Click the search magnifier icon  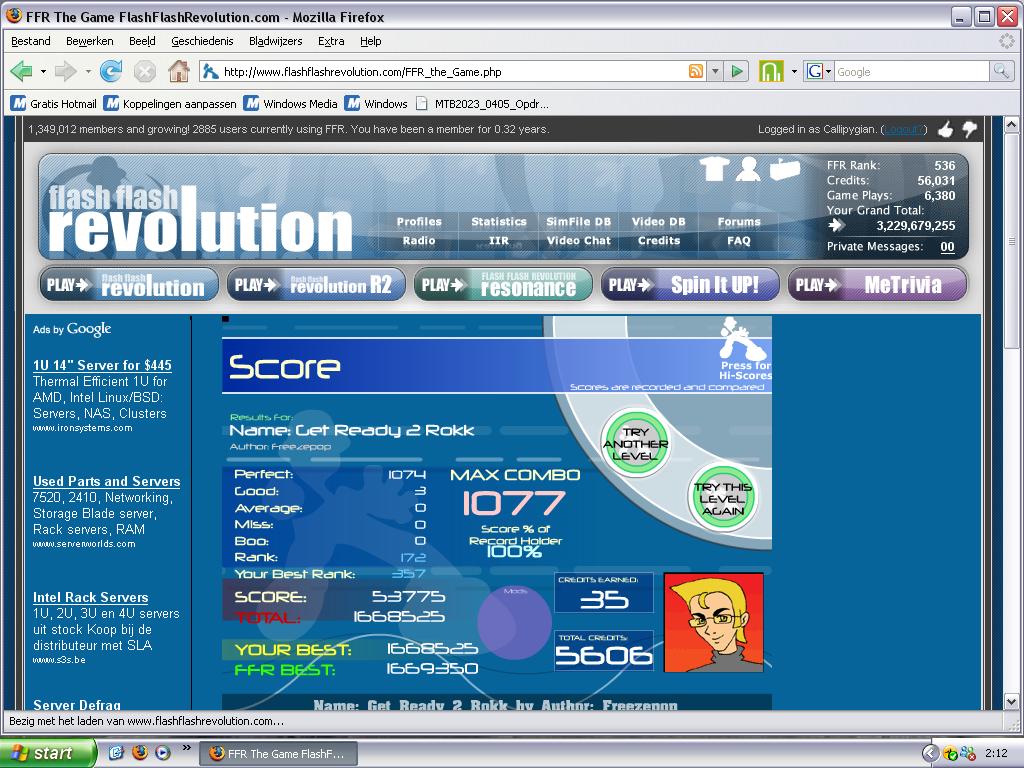coord(1000,71)
